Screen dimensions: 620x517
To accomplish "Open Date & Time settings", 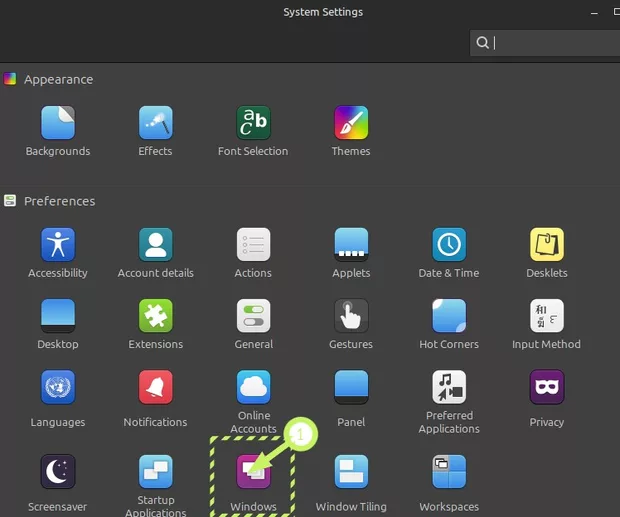I will pyautogui.click(x=449, y=246).
